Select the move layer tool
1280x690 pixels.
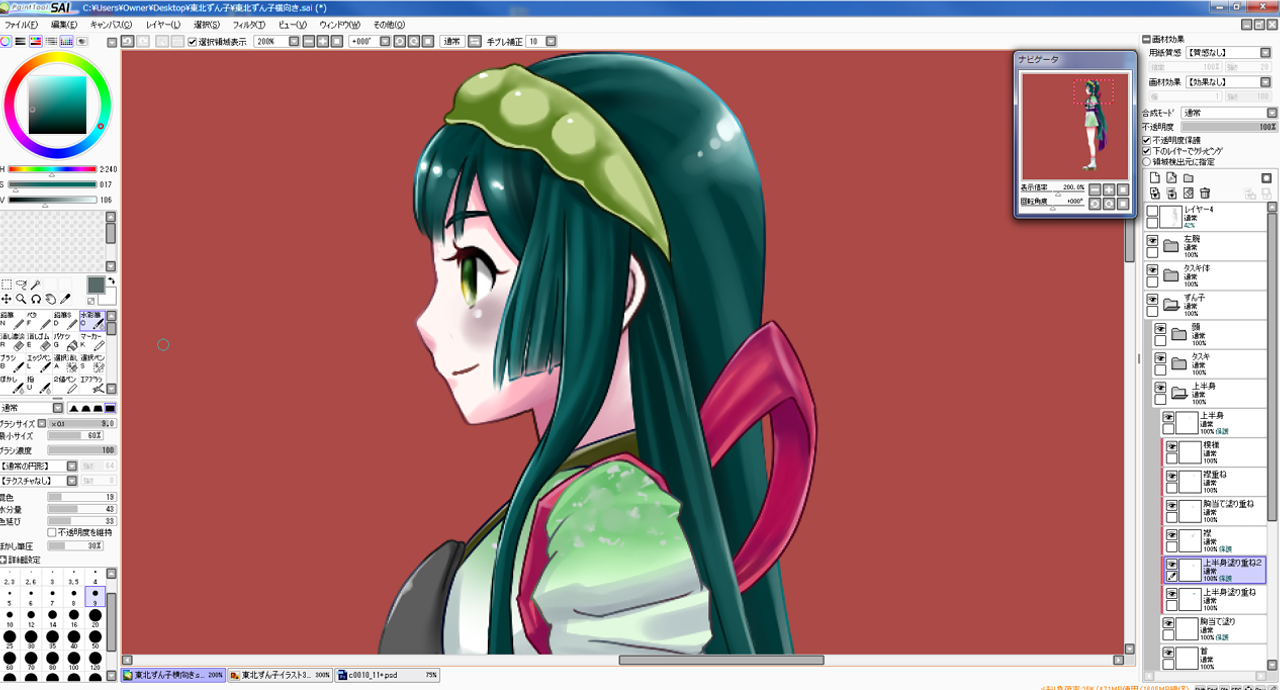pyautogui.click(x=6, y=299)
